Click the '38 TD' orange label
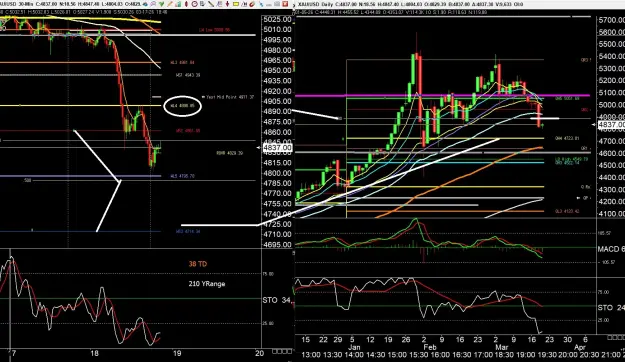The height and width of the screenshot is (362, 625). (198, 264)
